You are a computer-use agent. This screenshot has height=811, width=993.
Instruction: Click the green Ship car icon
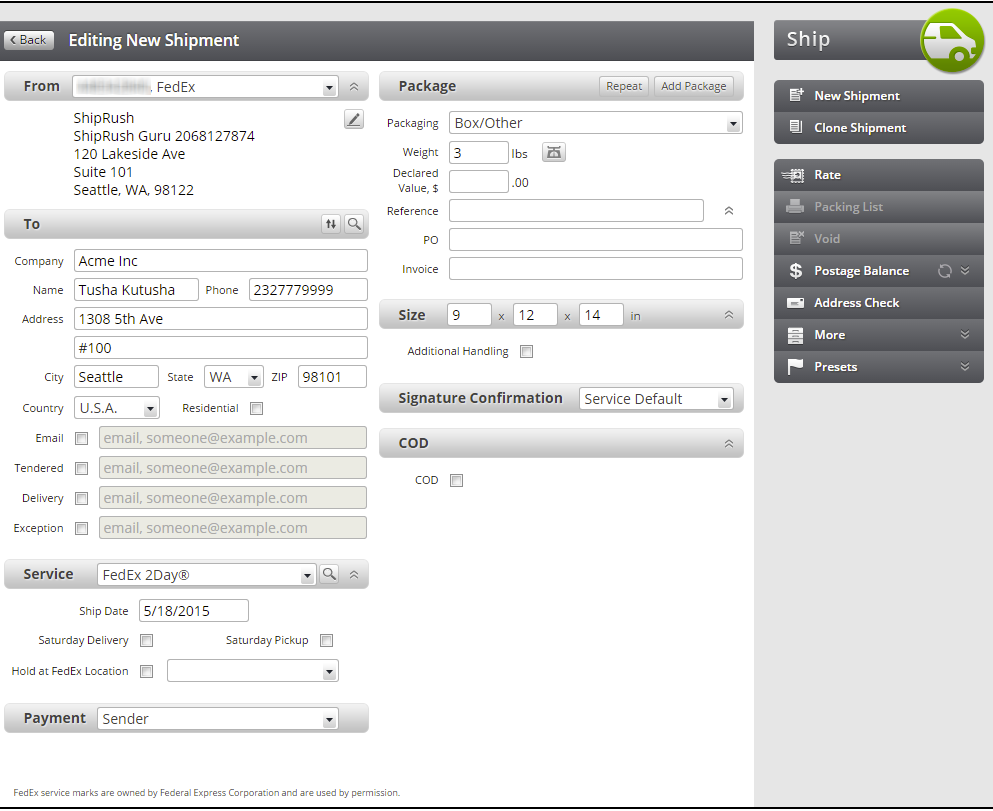952,41
